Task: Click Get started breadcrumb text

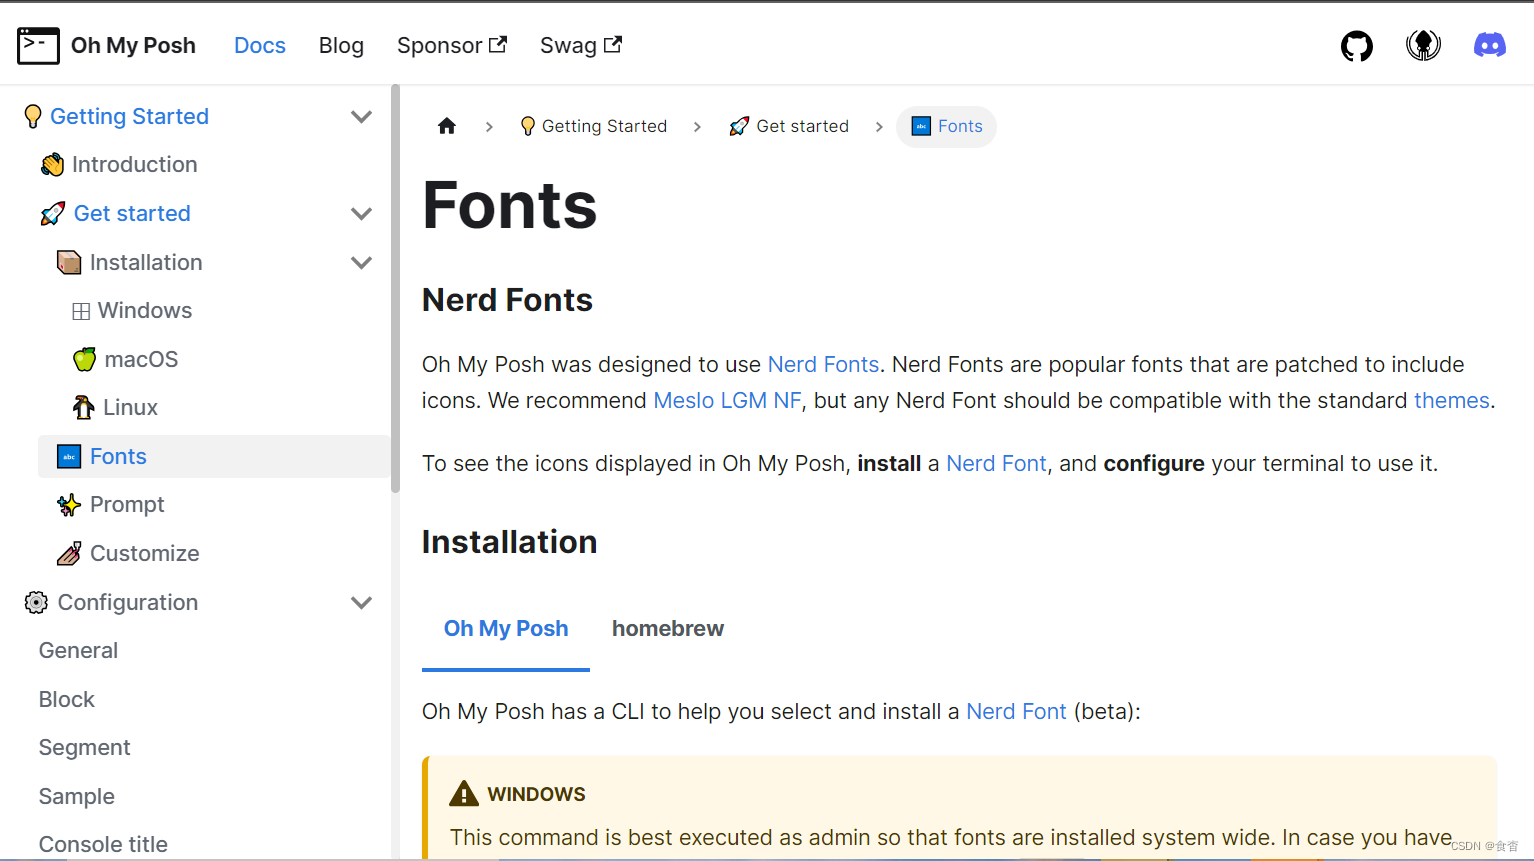Action: click(x=802, y=126)
